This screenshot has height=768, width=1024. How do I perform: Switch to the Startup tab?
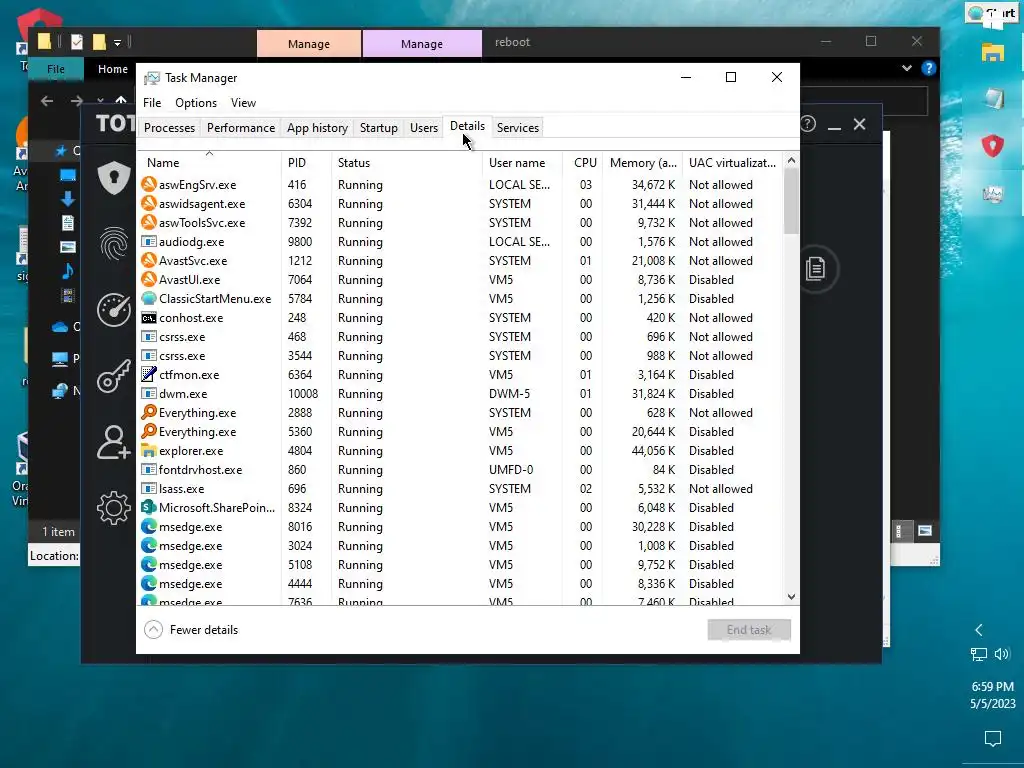(x=379, y=127)
